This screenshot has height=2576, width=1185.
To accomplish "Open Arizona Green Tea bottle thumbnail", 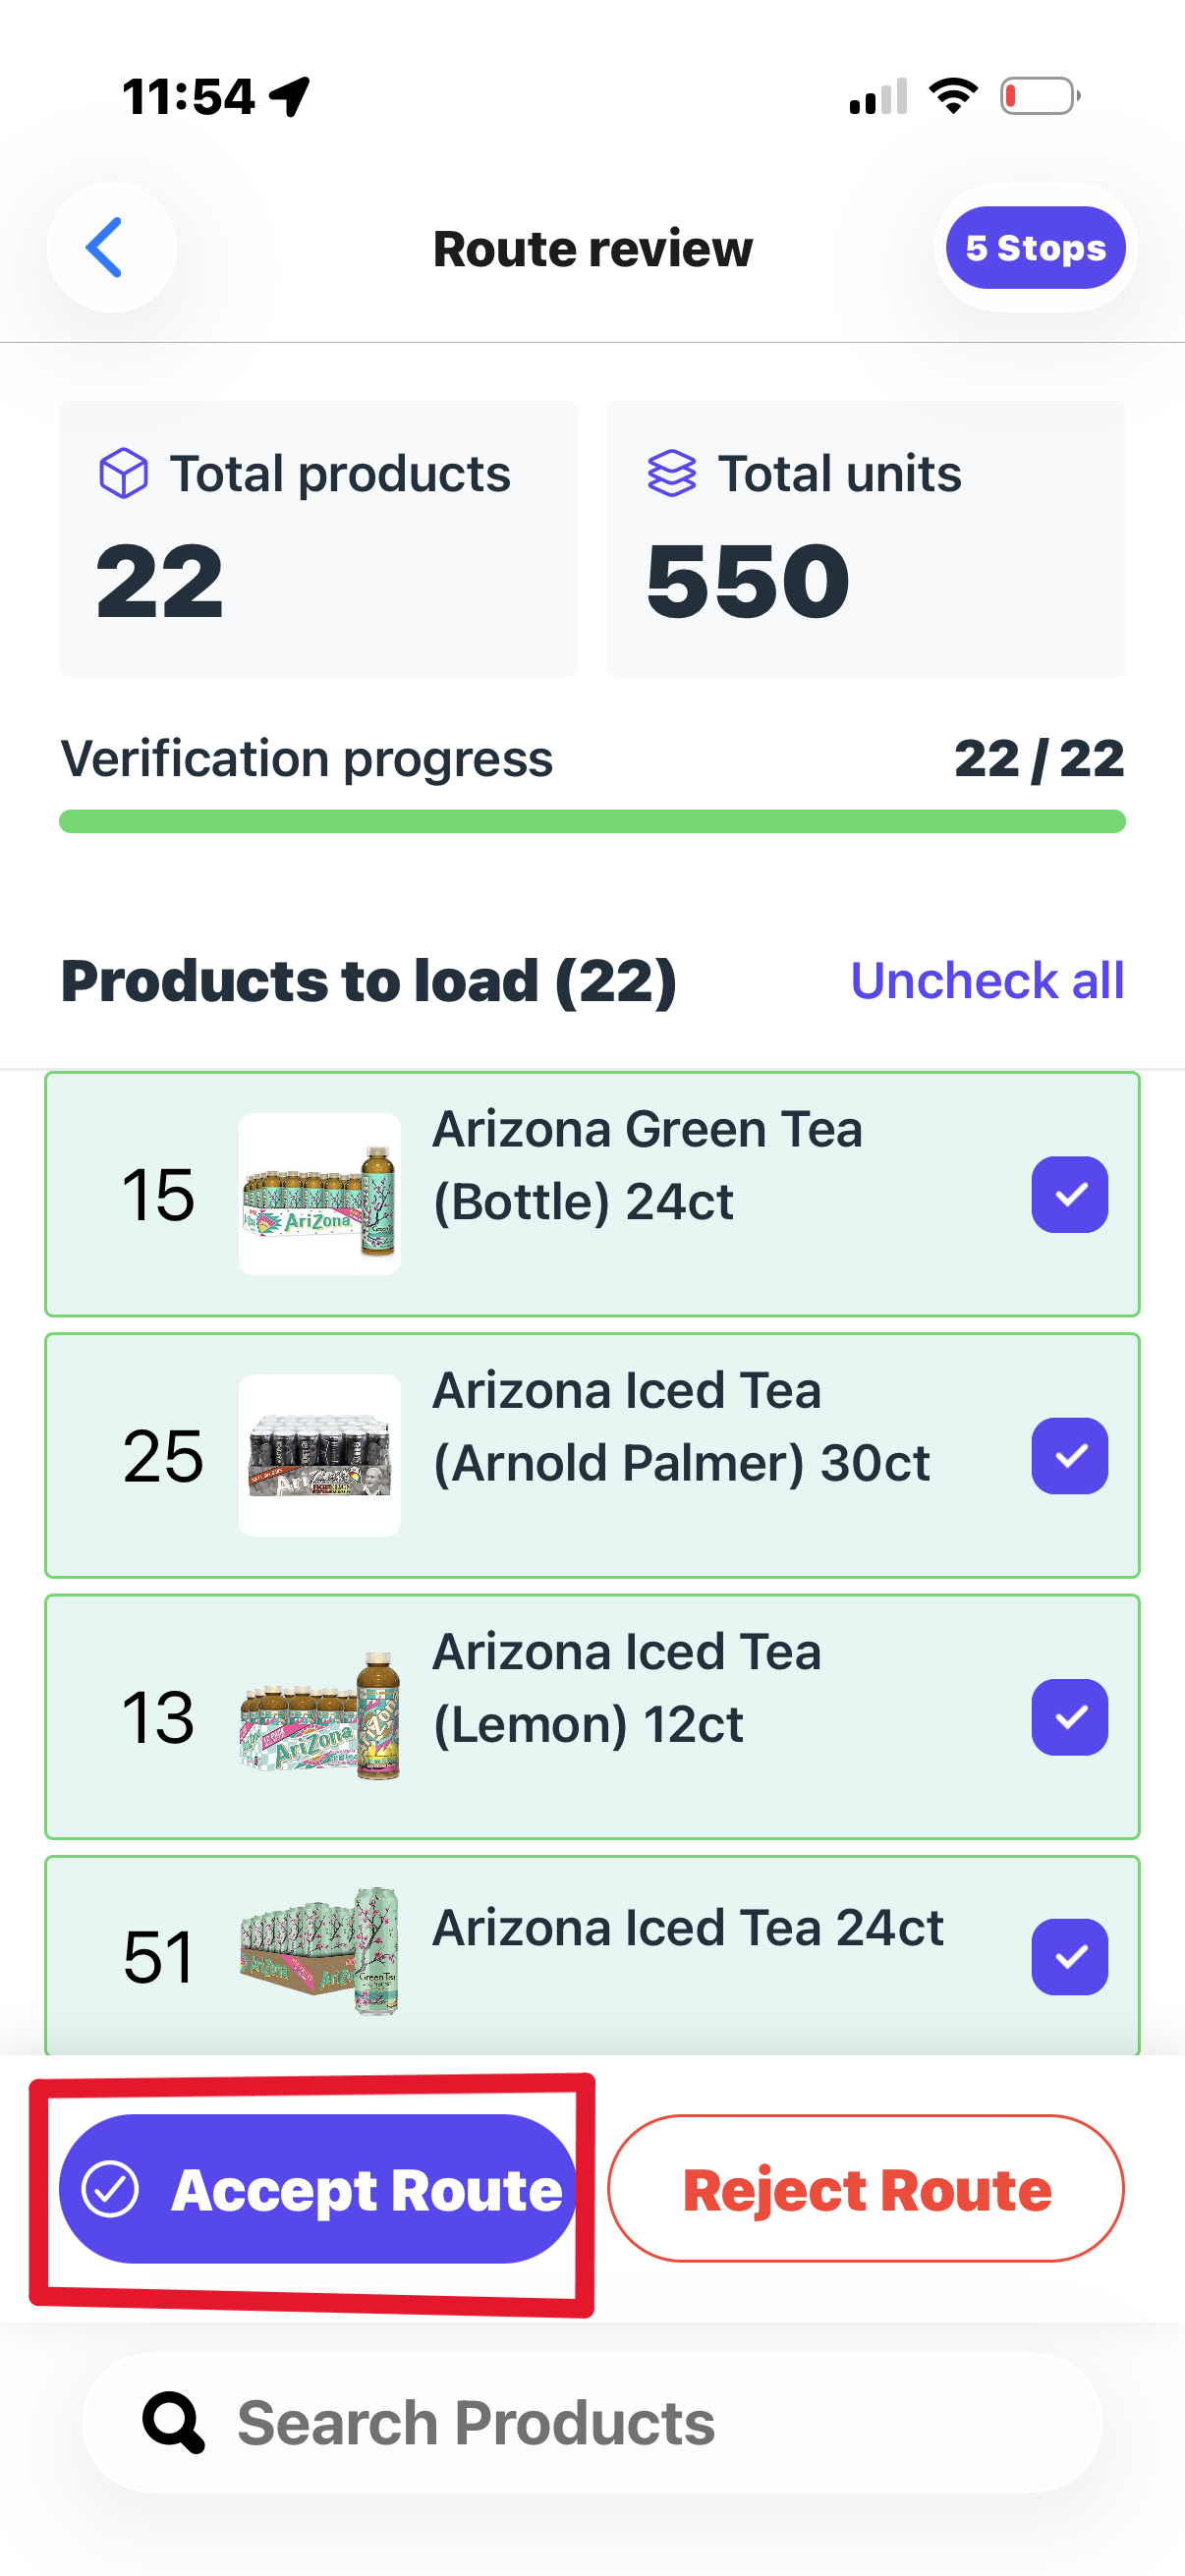I will pos(320,1194).
